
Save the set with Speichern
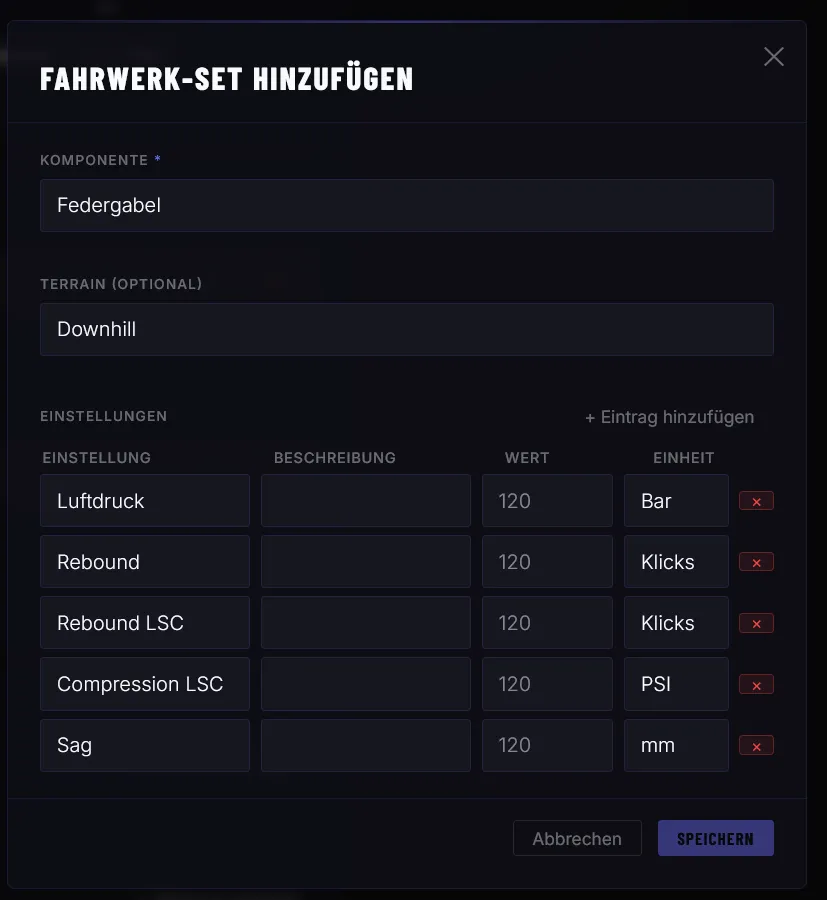point(715,838)
